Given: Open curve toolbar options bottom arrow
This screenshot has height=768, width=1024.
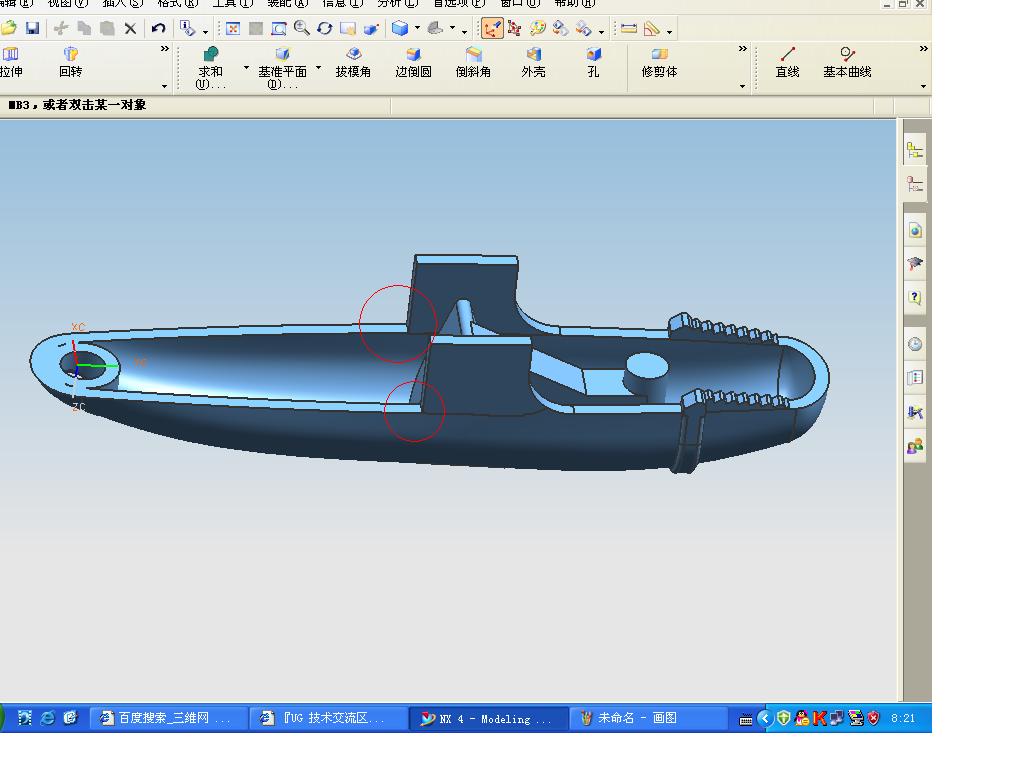Looking at the screenshot, I should point(923,86).
